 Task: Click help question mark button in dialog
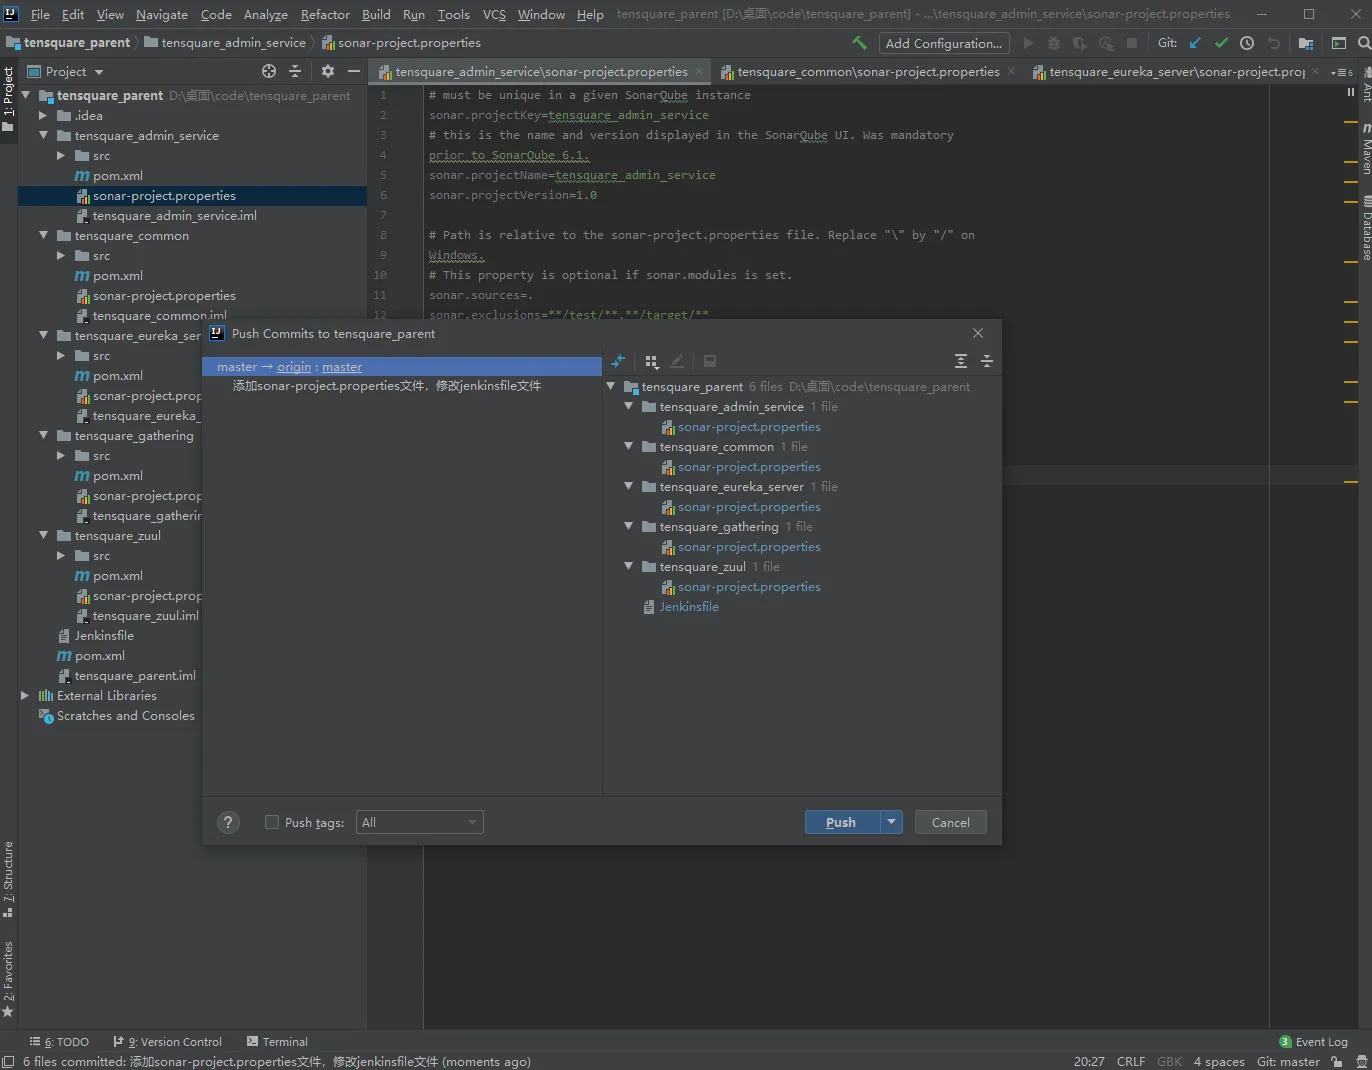coord(228,822)
